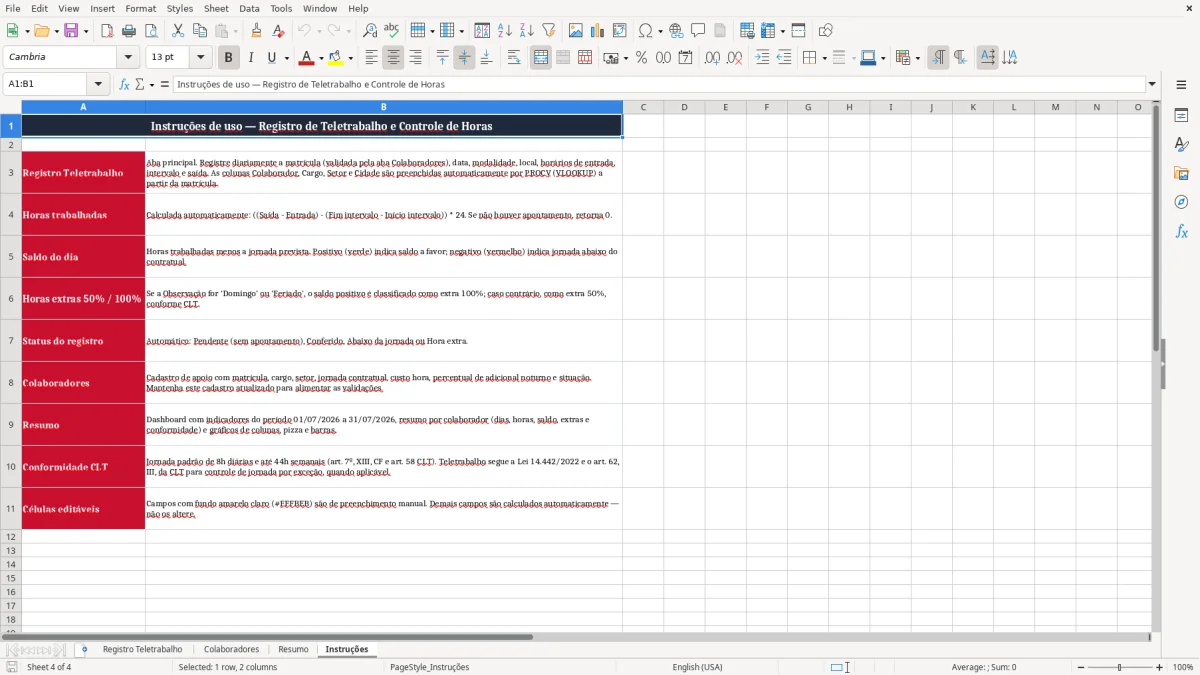Sort ascending A to Z
Viewport: 1200px width, 675px height.
click(x=504, y=31)
